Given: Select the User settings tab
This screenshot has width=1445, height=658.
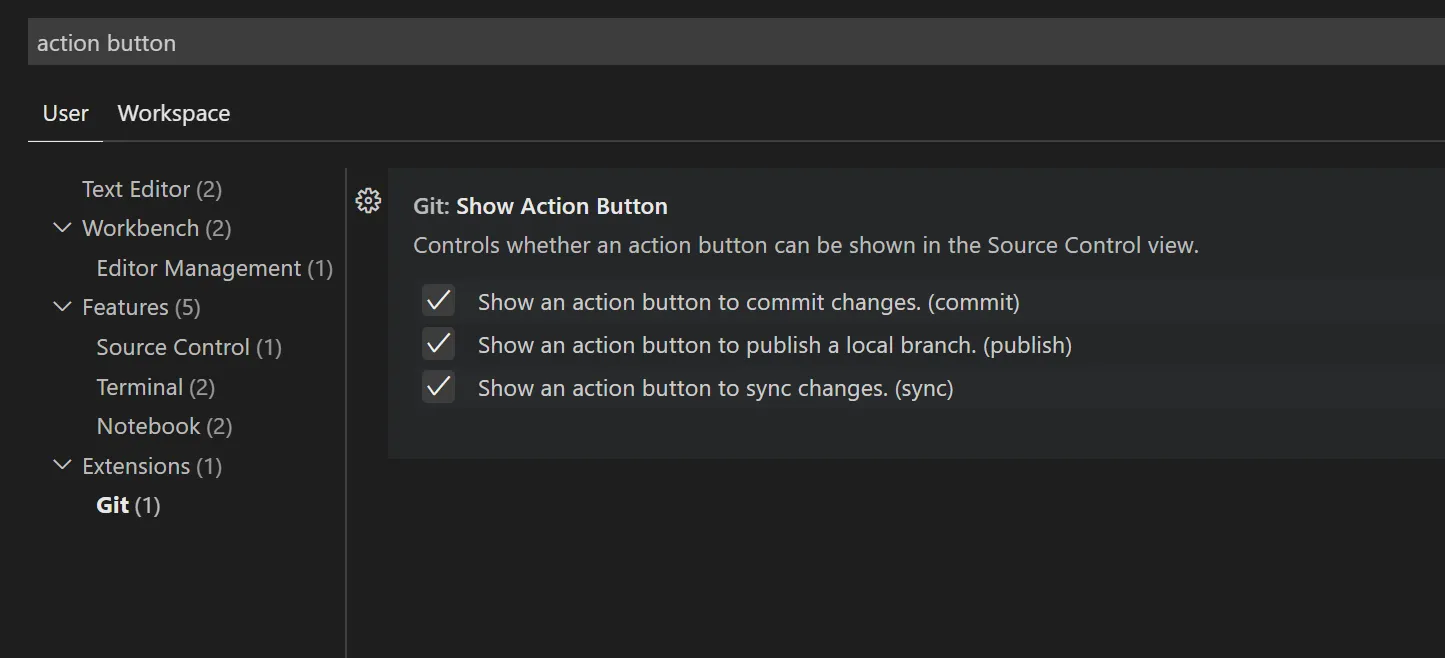Looking at the screenshot, I should (x=65, y=114).
